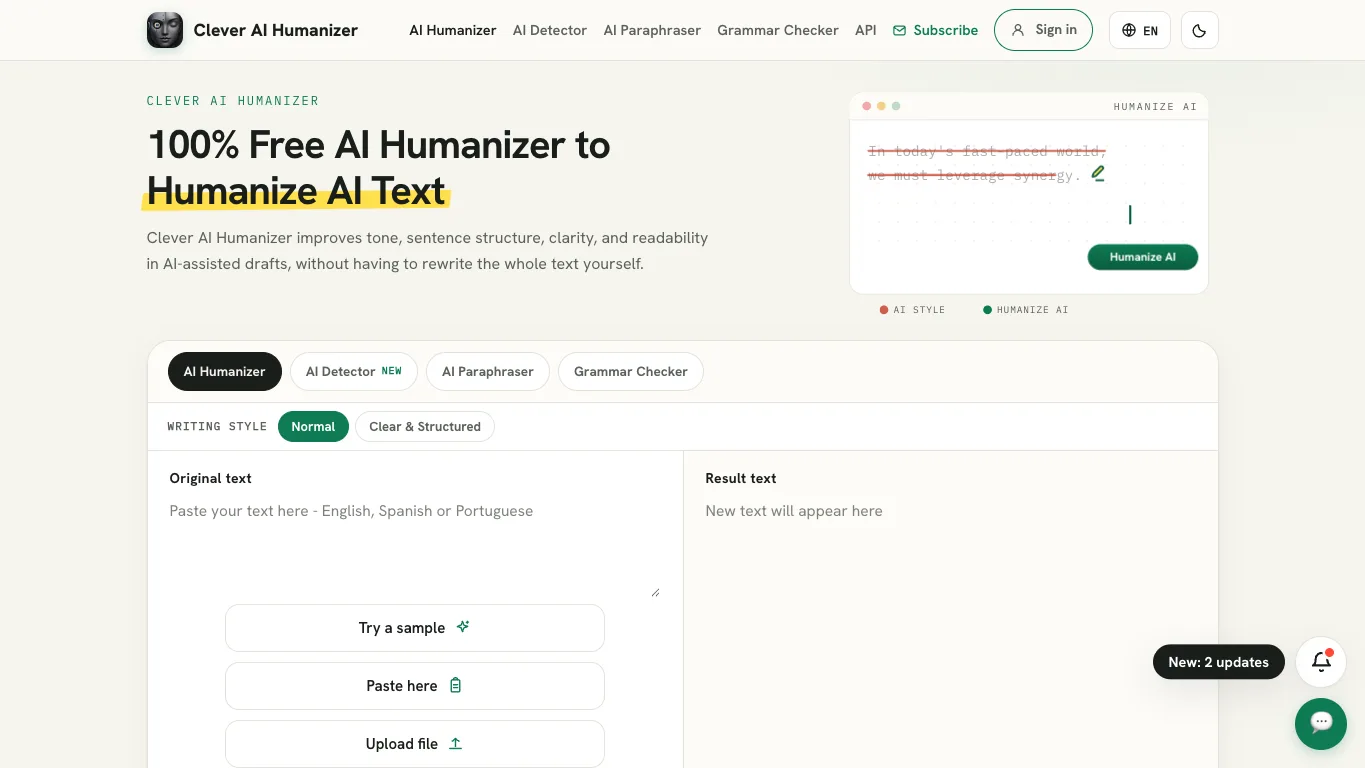This screenshot has height=768, width=1365.
Task: Open AI Paraphraser in the top navigation
Action: (652, 30)
